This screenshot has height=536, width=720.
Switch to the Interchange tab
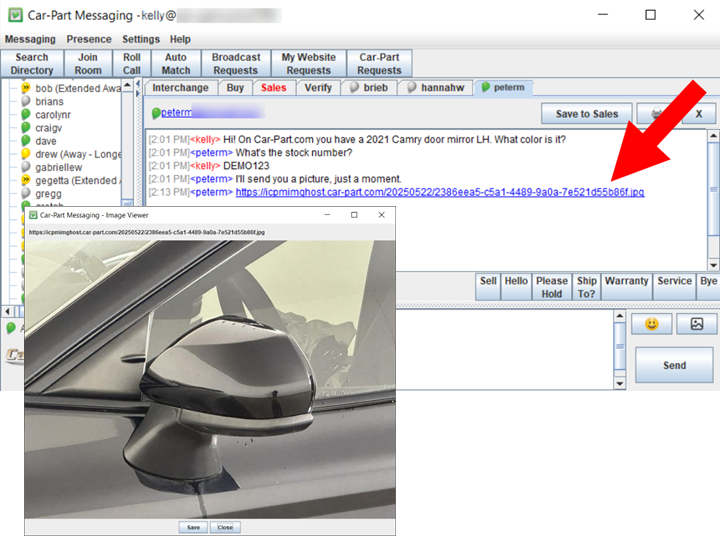tap(180, 88)
